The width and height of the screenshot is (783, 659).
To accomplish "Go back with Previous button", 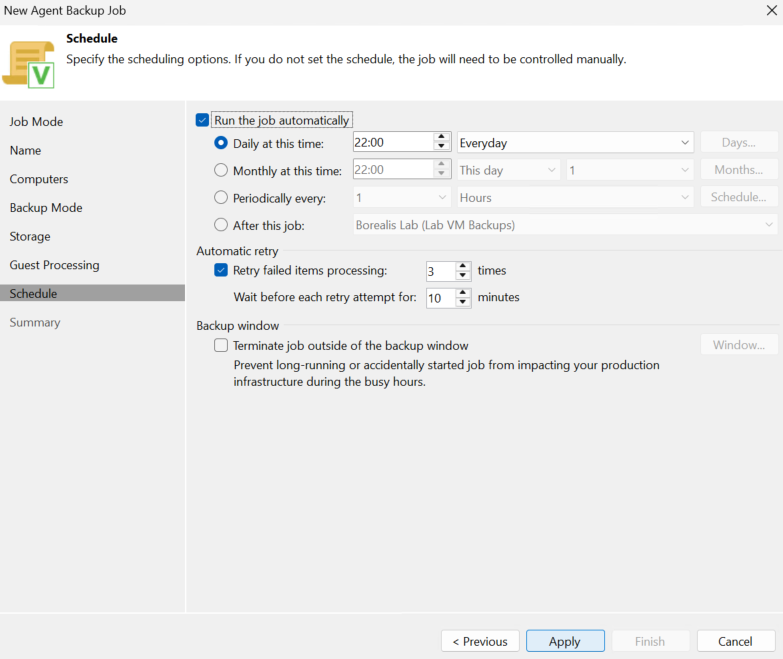I will click(x=480, y=641).
